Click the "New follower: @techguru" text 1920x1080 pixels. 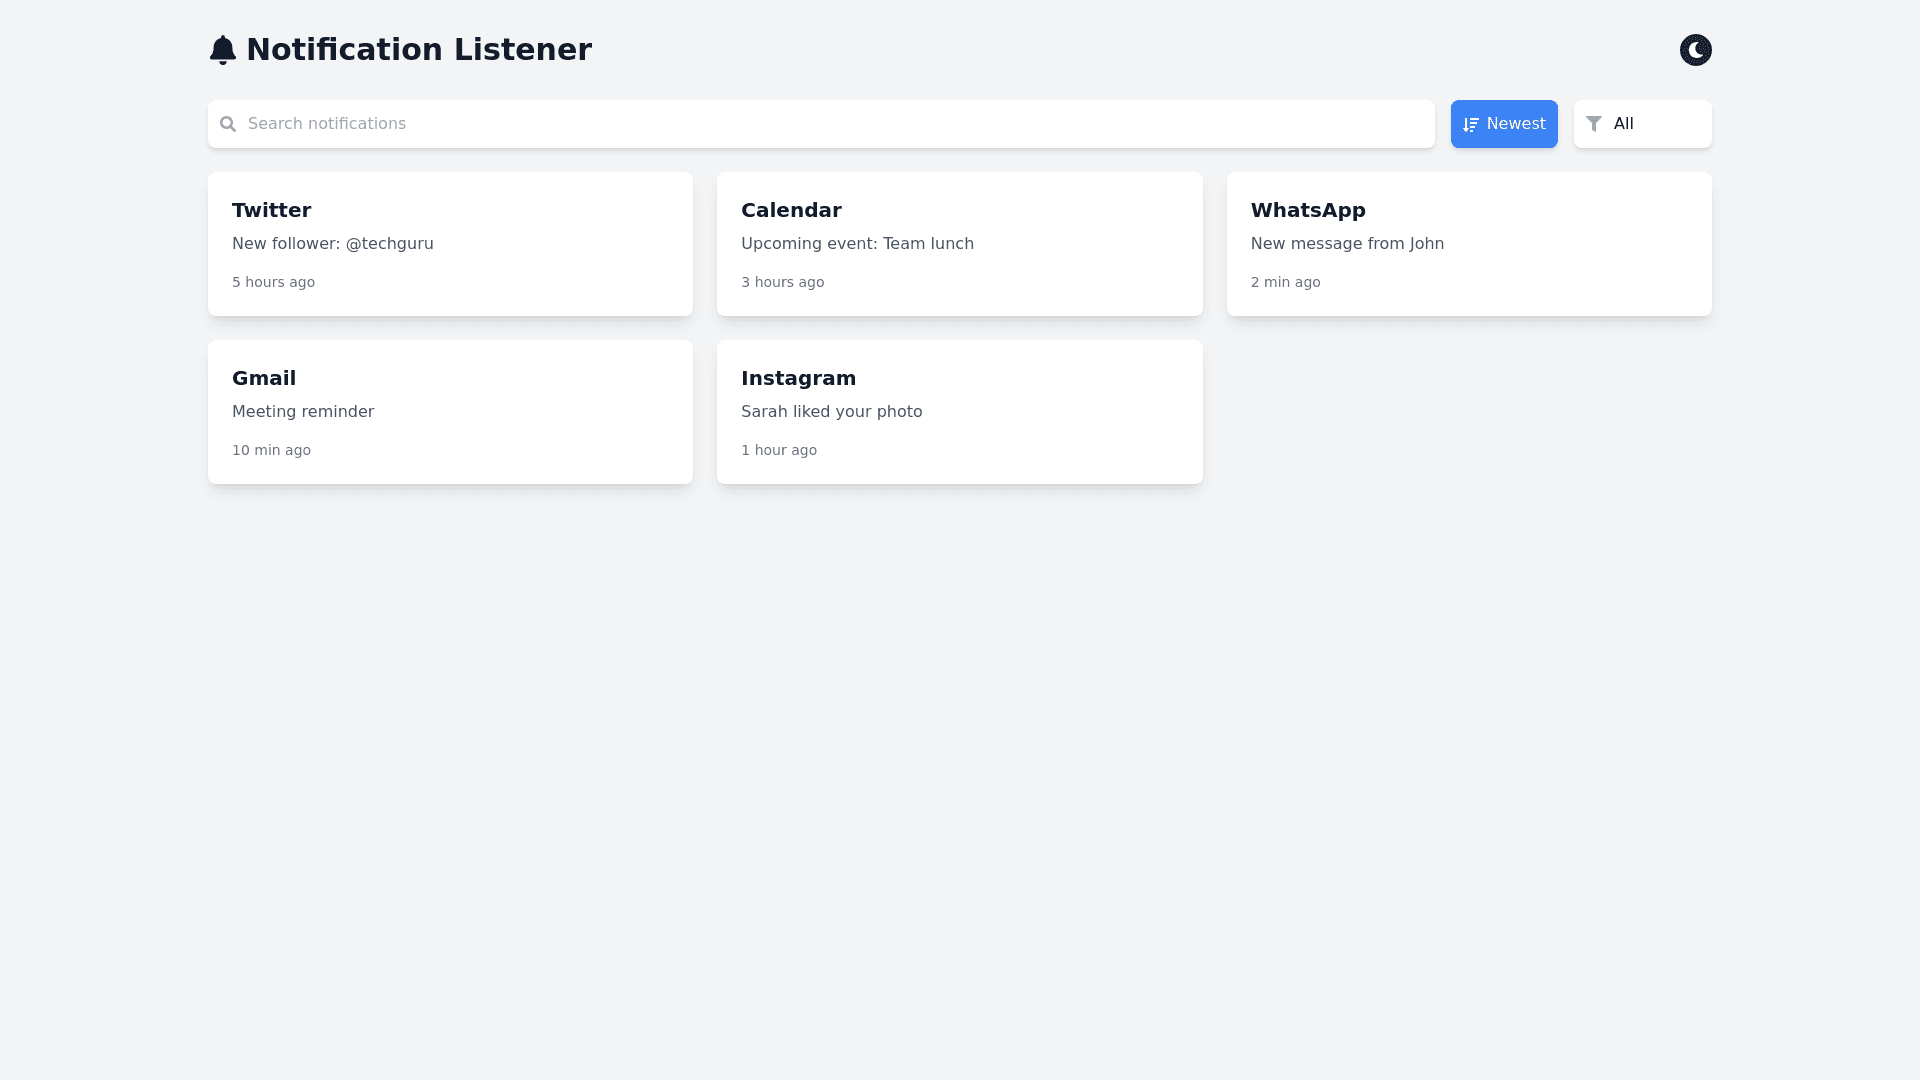click(x=333, y=244)
